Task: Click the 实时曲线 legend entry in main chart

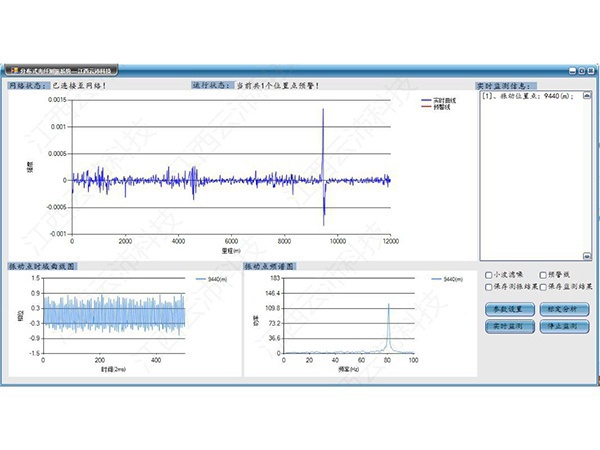Action: click(x=443, y=101)
